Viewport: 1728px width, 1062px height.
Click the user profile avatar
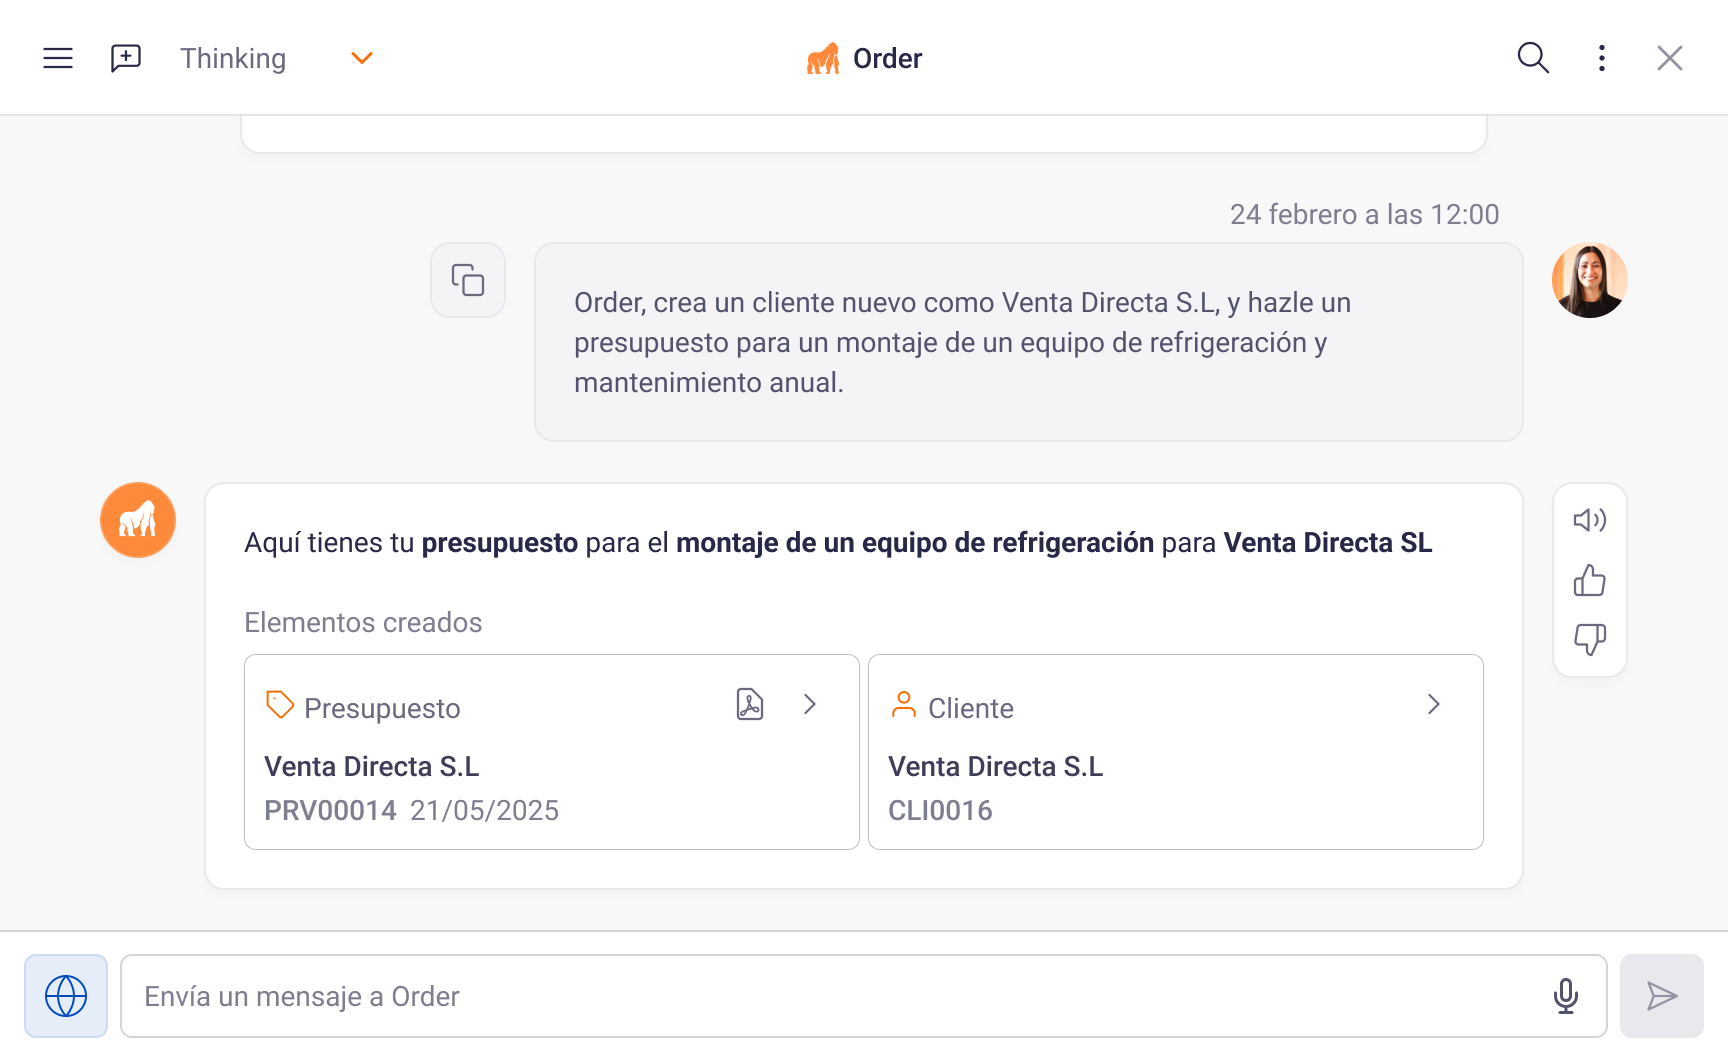coord(1589,280)
